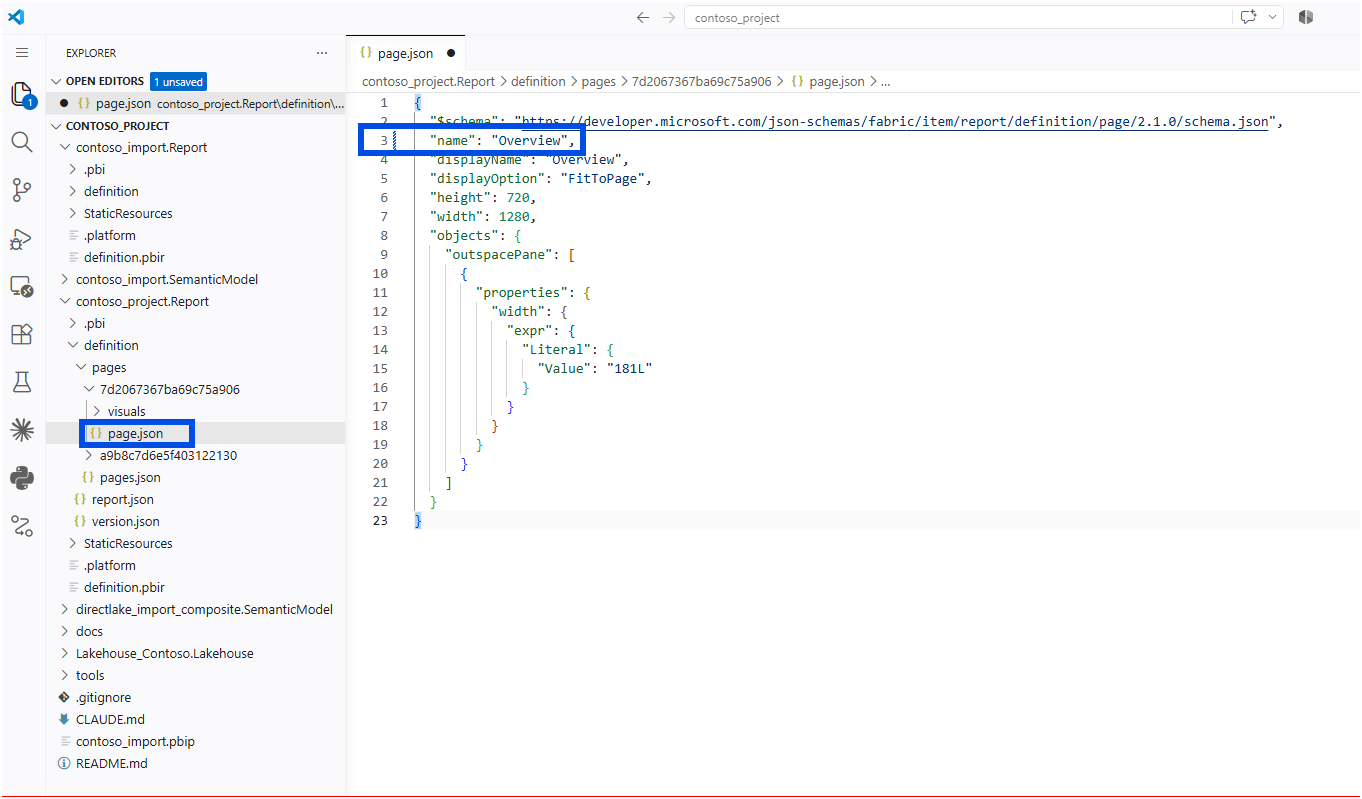Open the hamburger application menu
This screenshot has height=799, width=1362.
(x=22, y=53)
